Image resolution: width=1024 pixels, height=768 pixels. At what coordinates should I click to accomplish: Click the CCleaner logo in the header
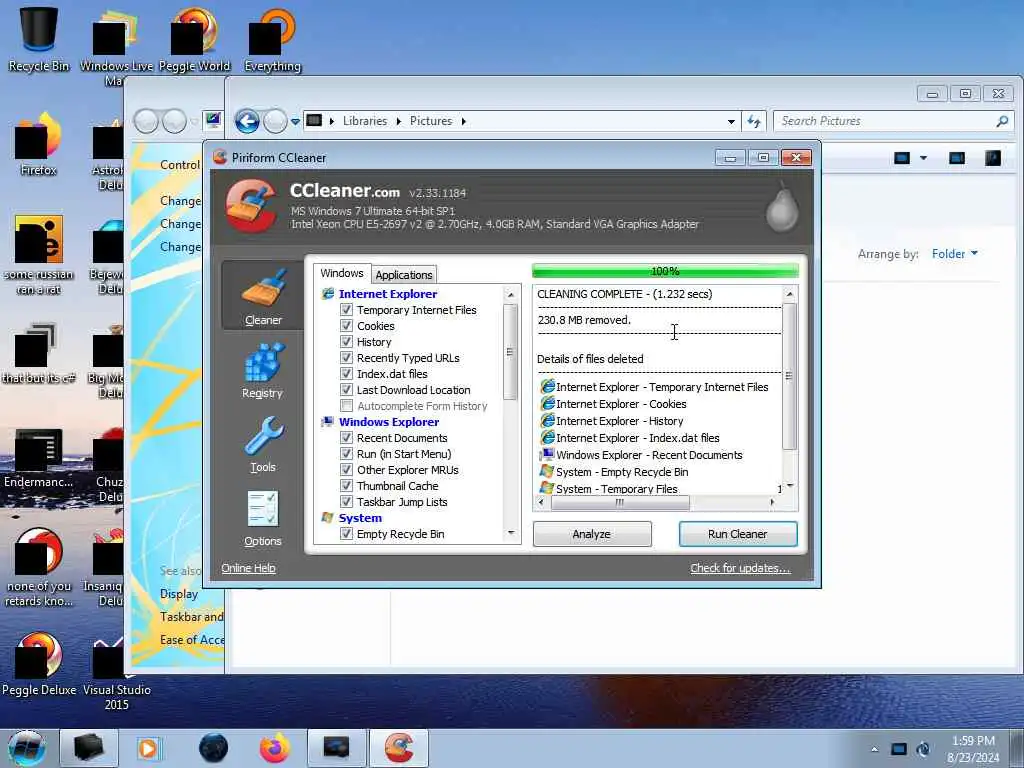point(251,206)
